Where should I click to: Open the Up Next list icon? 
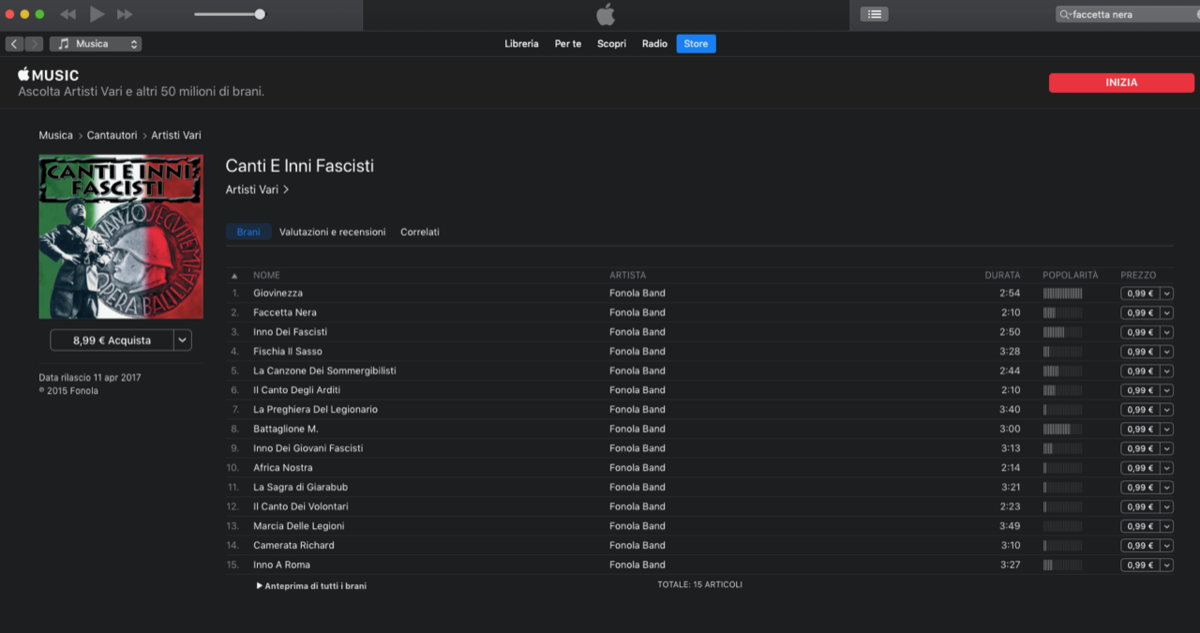[874, 14]
